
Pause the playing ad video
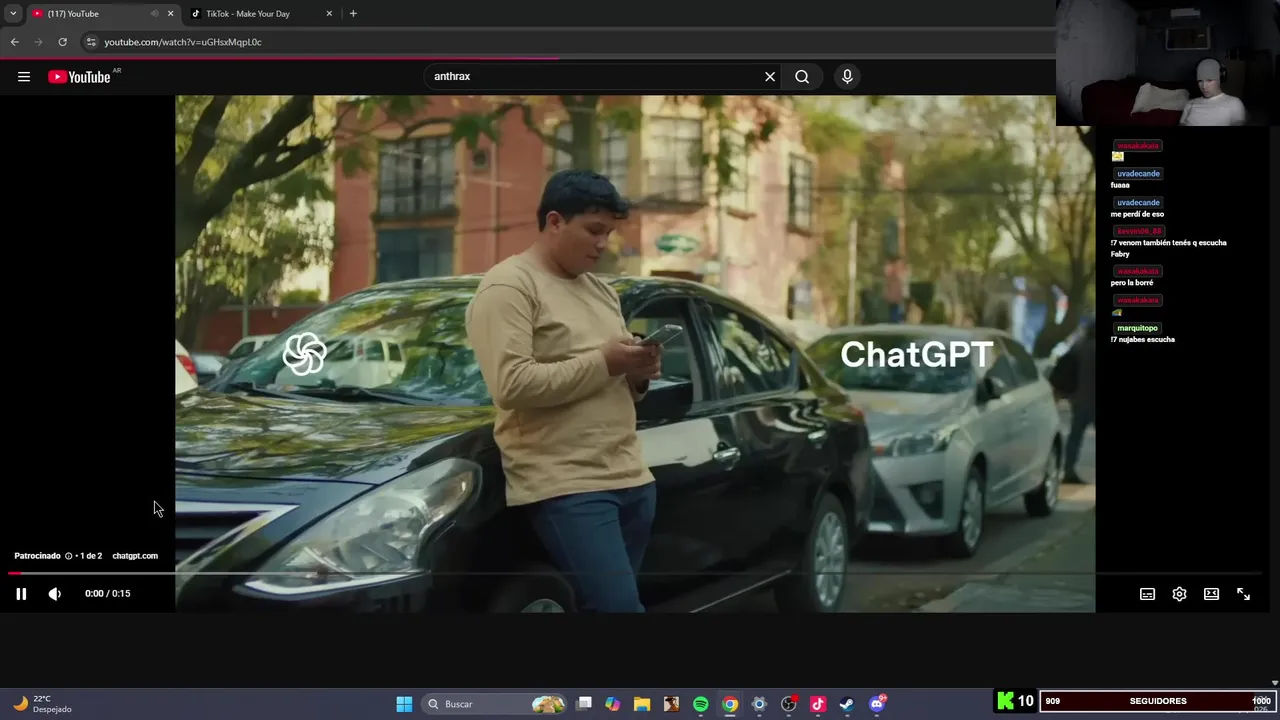coord(21,594)
